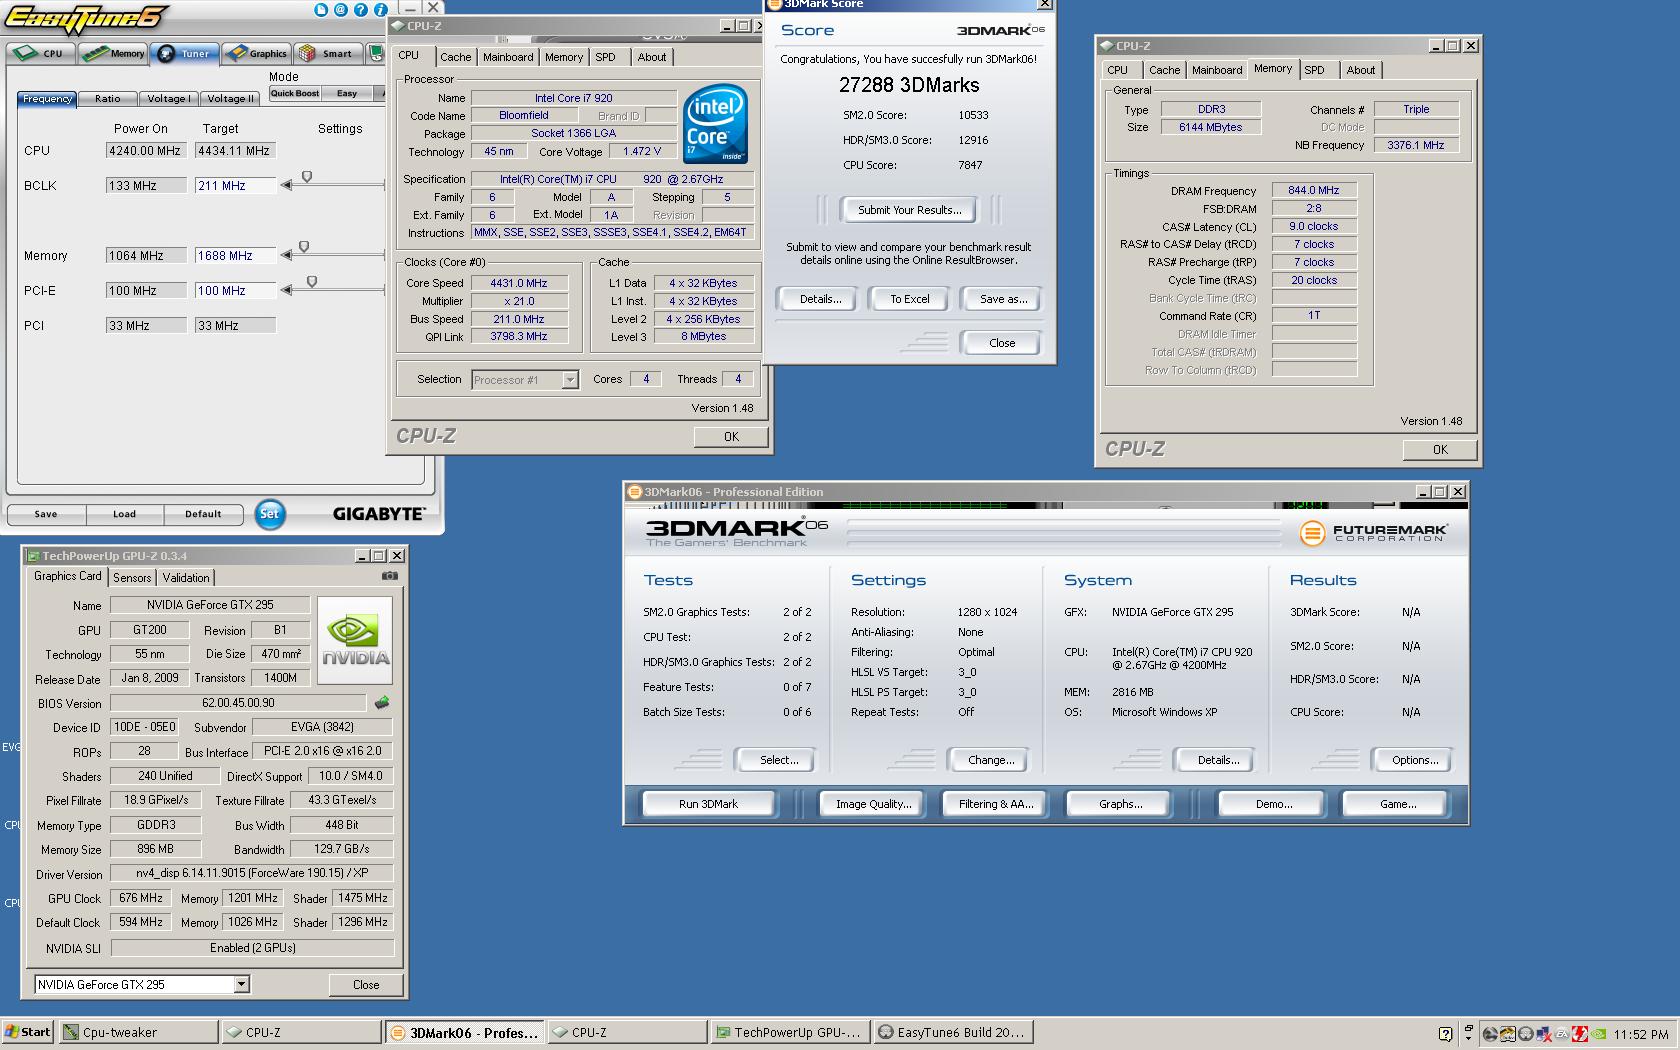The height and width of the screenshot is (1050, 1680).
Task: Click NVIDIA tray icon
Action: click(x=1600, y=1034)
